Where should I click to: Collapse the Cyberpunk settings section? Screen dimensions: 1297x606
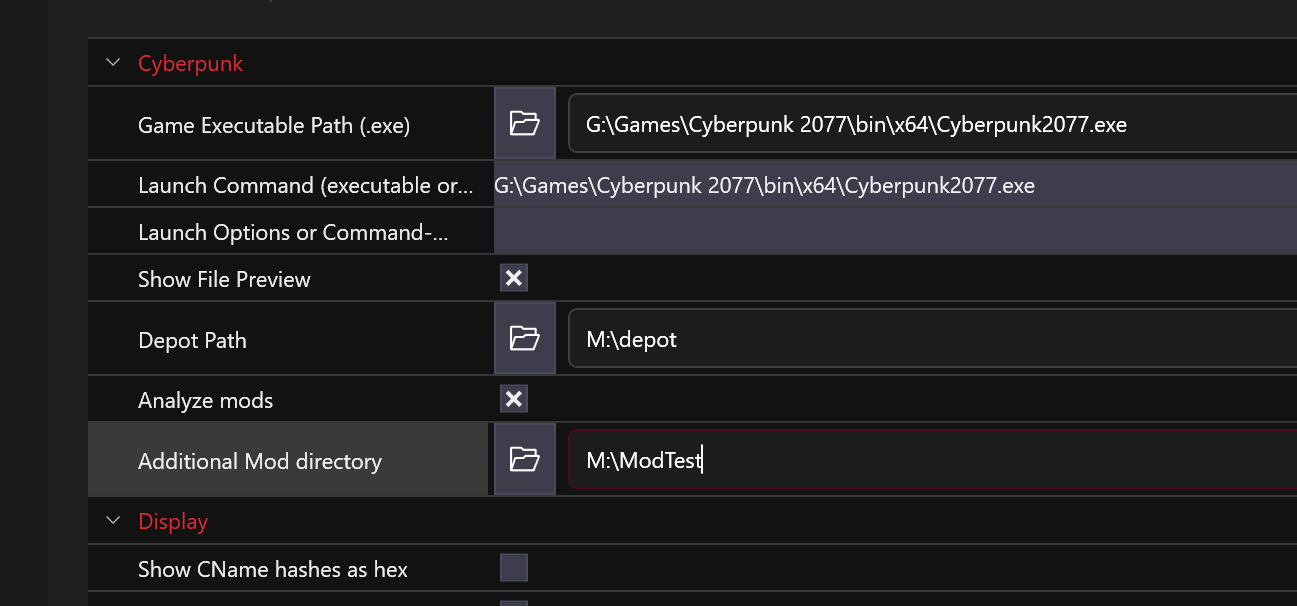click(113, 63)
